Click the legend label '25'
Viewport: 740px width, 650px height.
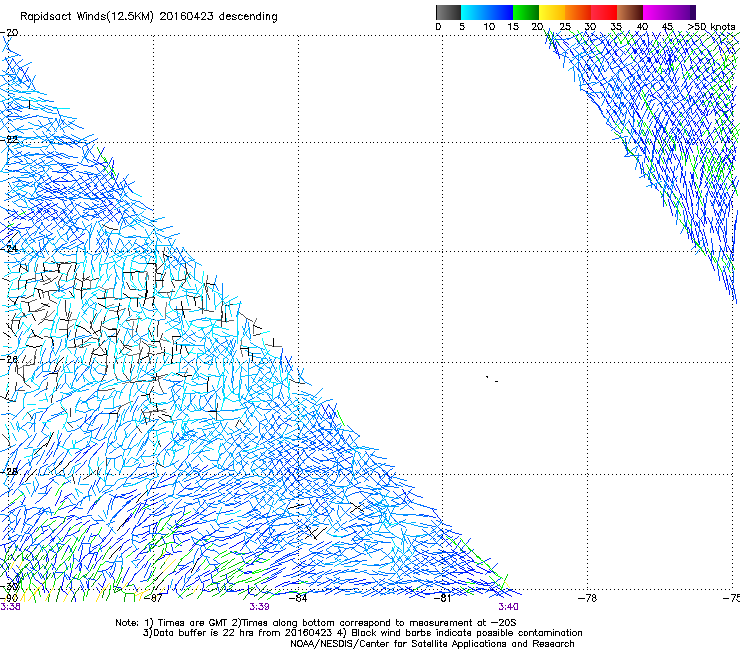[565, 27]
